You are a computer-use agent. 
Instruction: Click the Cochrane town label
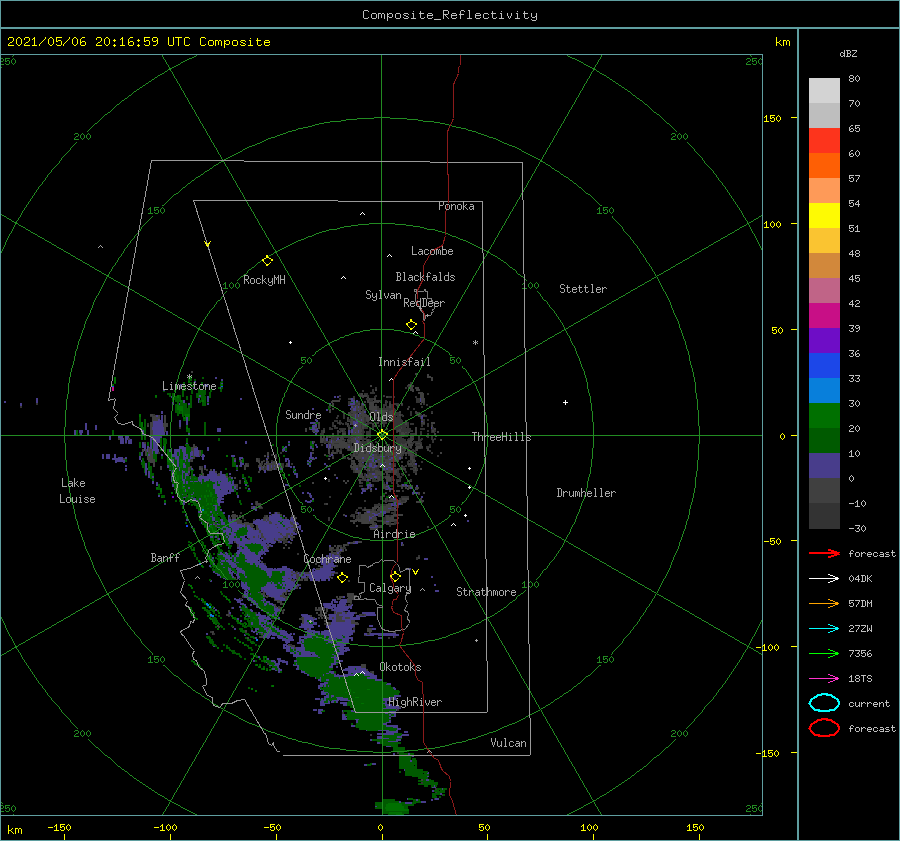[327, 559]
